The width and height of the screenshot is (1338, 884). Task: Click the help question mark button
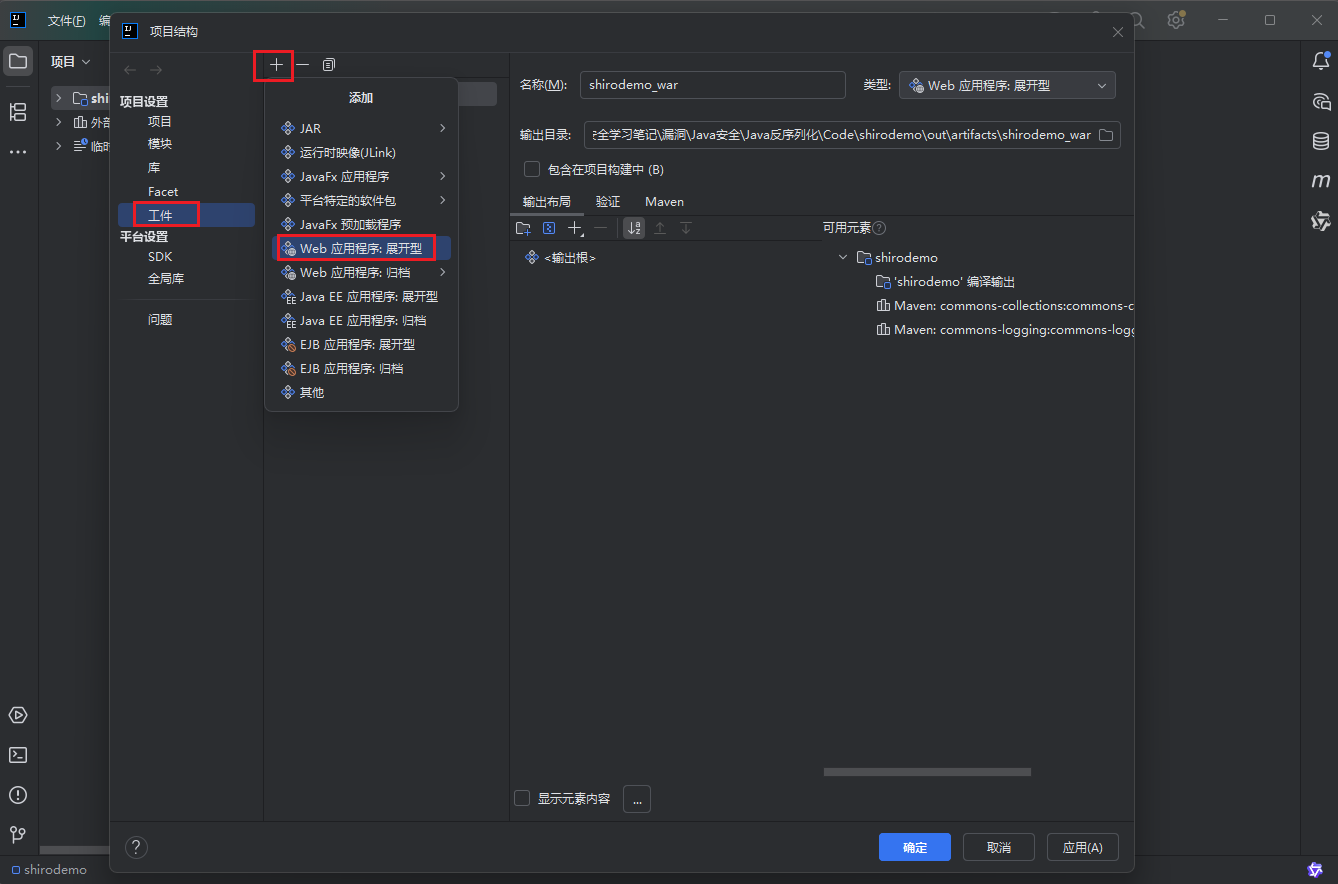[x=136, y=847]
